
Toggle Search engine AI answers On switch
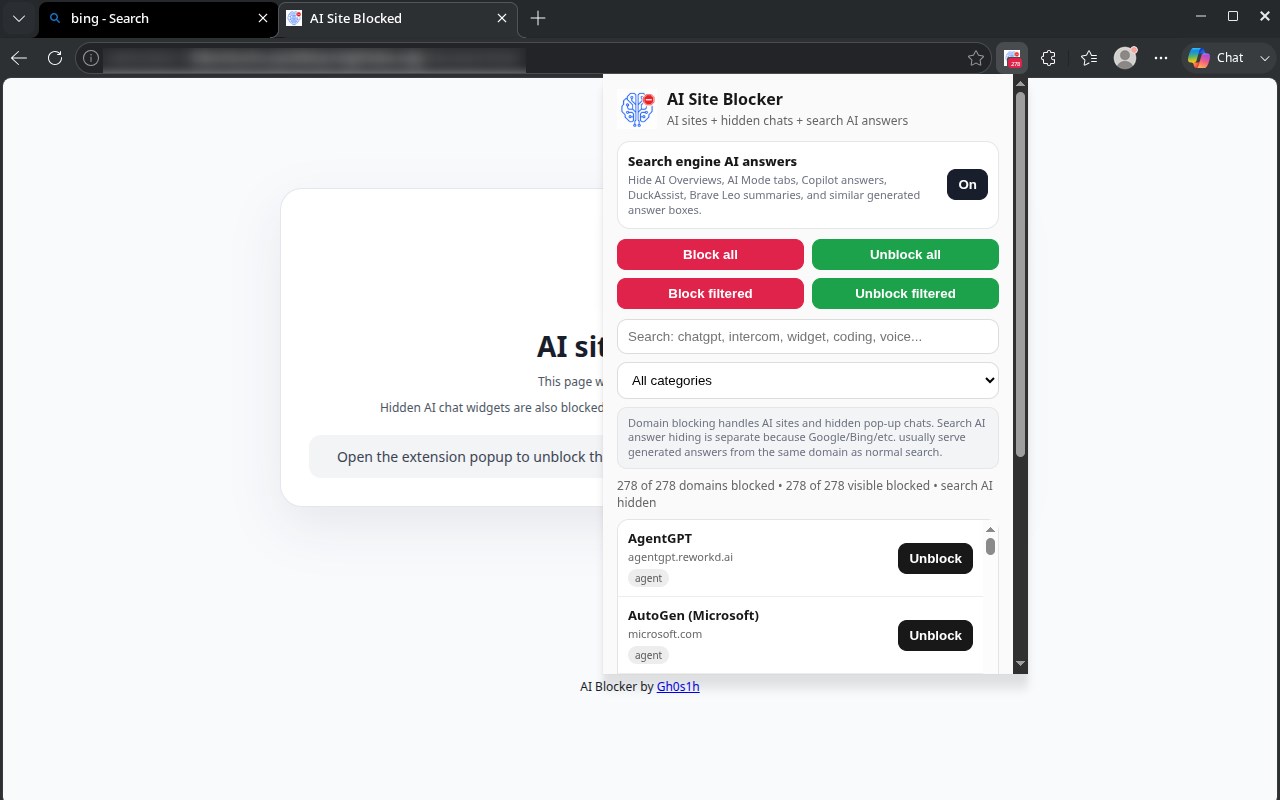click(x=967, y=184)
